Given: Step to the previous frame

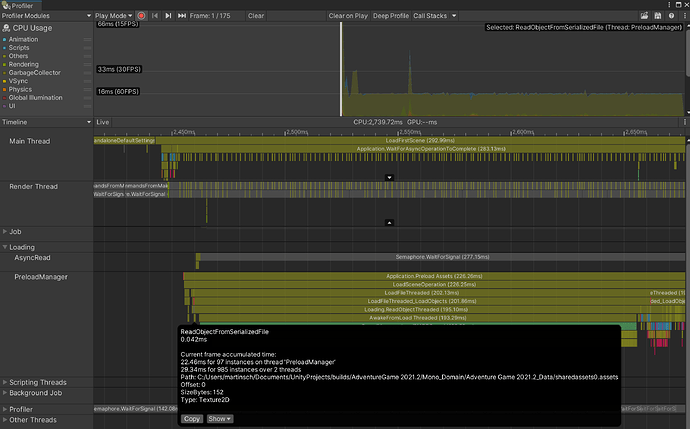Looking at the screenshot, I should click(155, 16).
